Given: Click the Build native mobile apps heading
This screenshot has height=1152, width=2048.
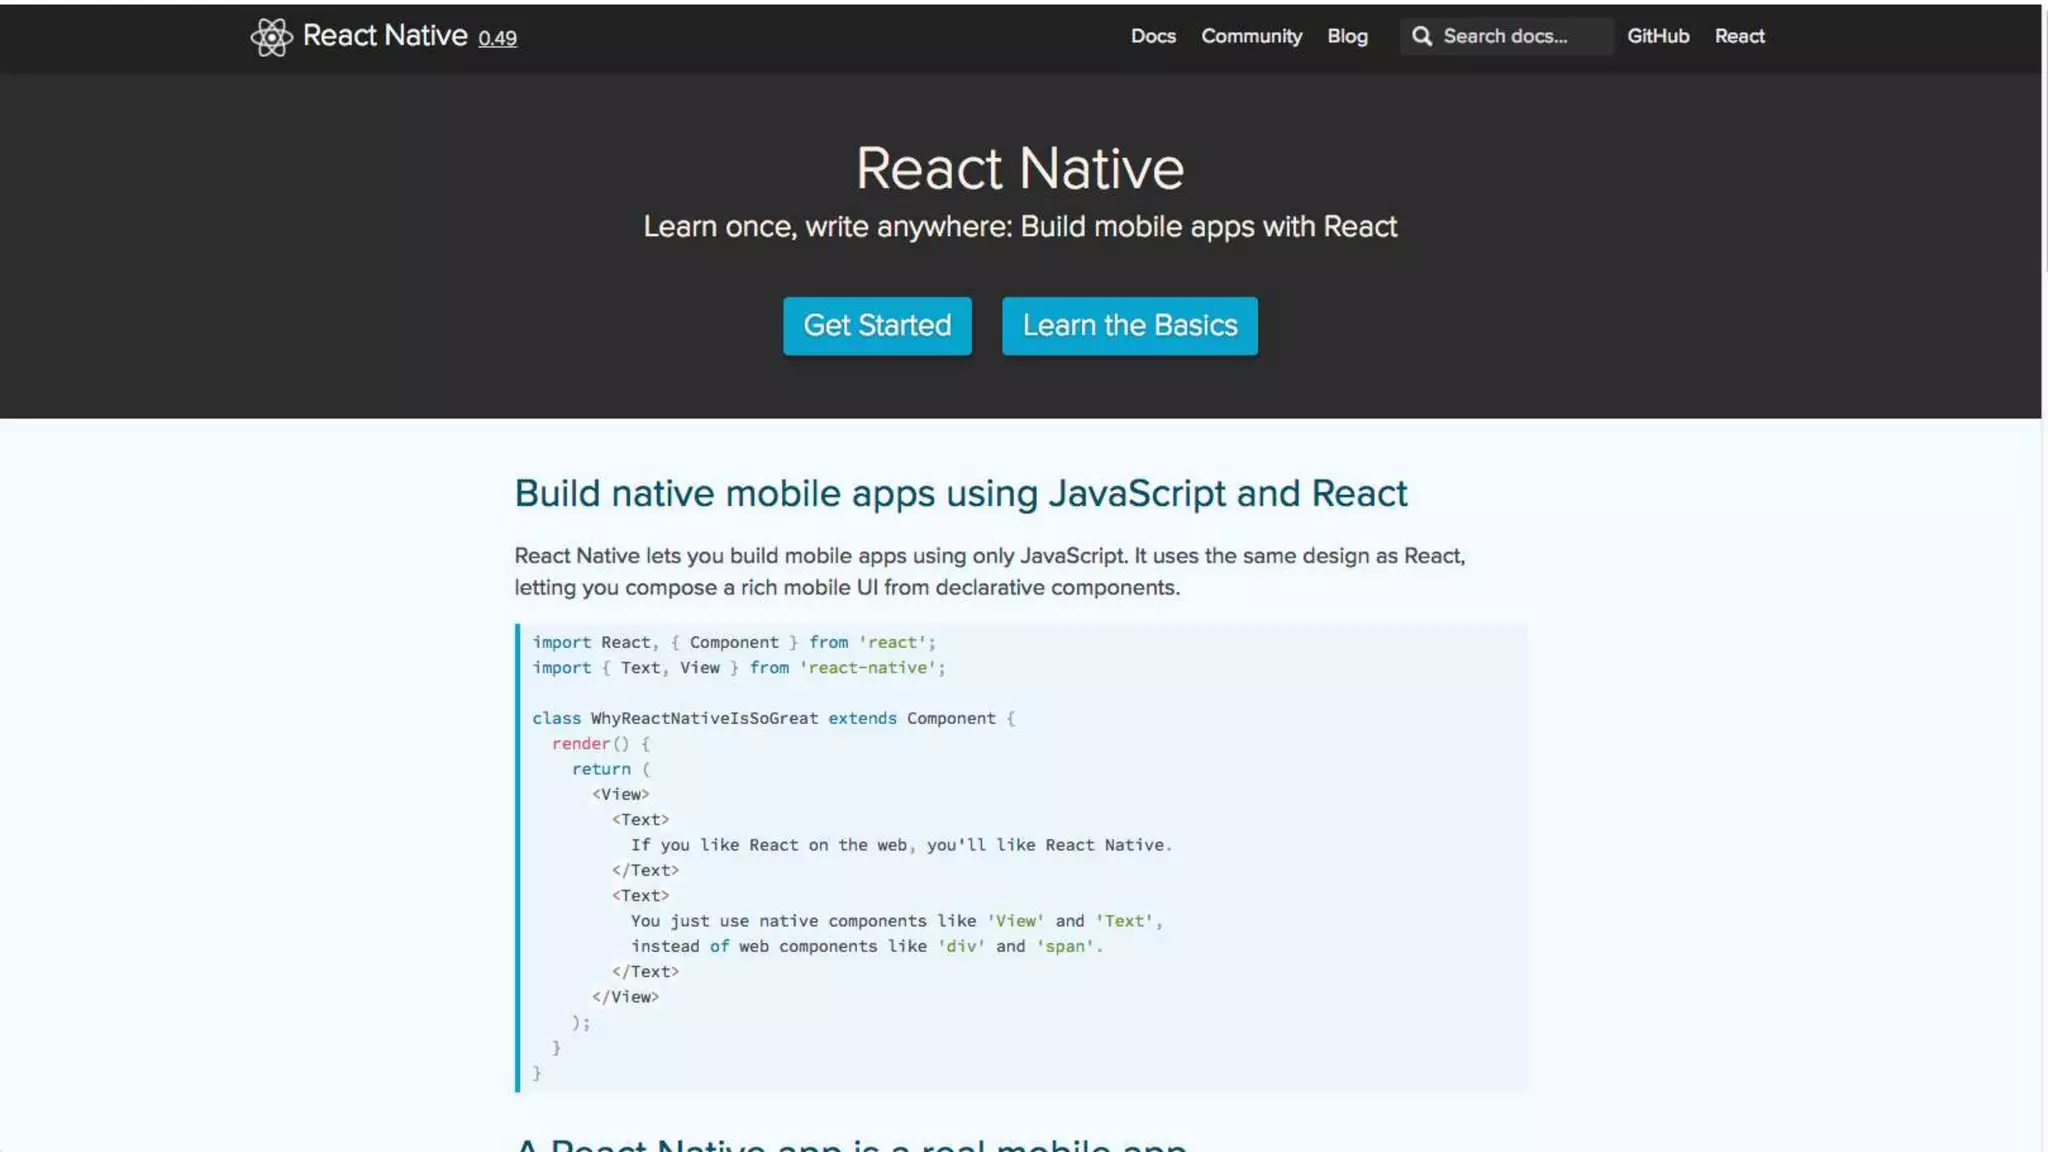Looking at the screenshot, I should point(960,493).
